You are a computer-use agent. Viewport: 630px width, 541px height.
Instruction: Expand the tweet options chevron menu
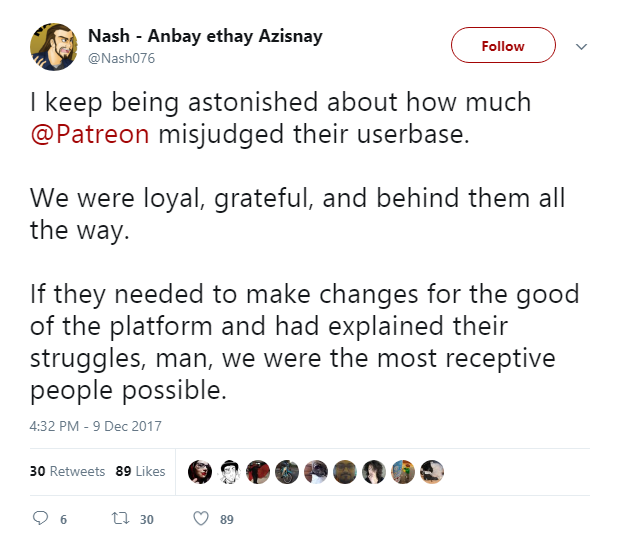[x=581, y=47]
